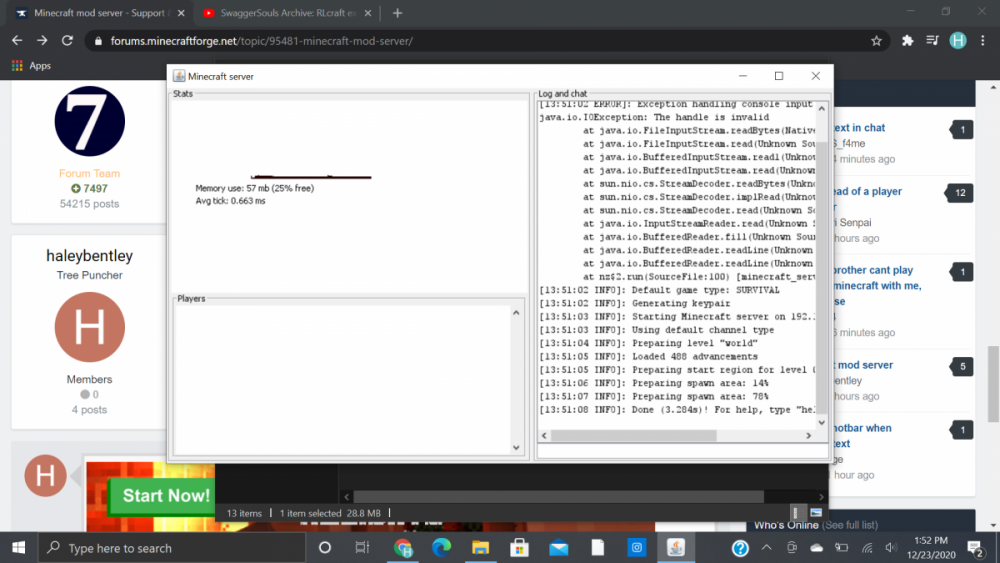Open the Mail app on the taskbar
The image size is (1000, 563).
(558, 548)
